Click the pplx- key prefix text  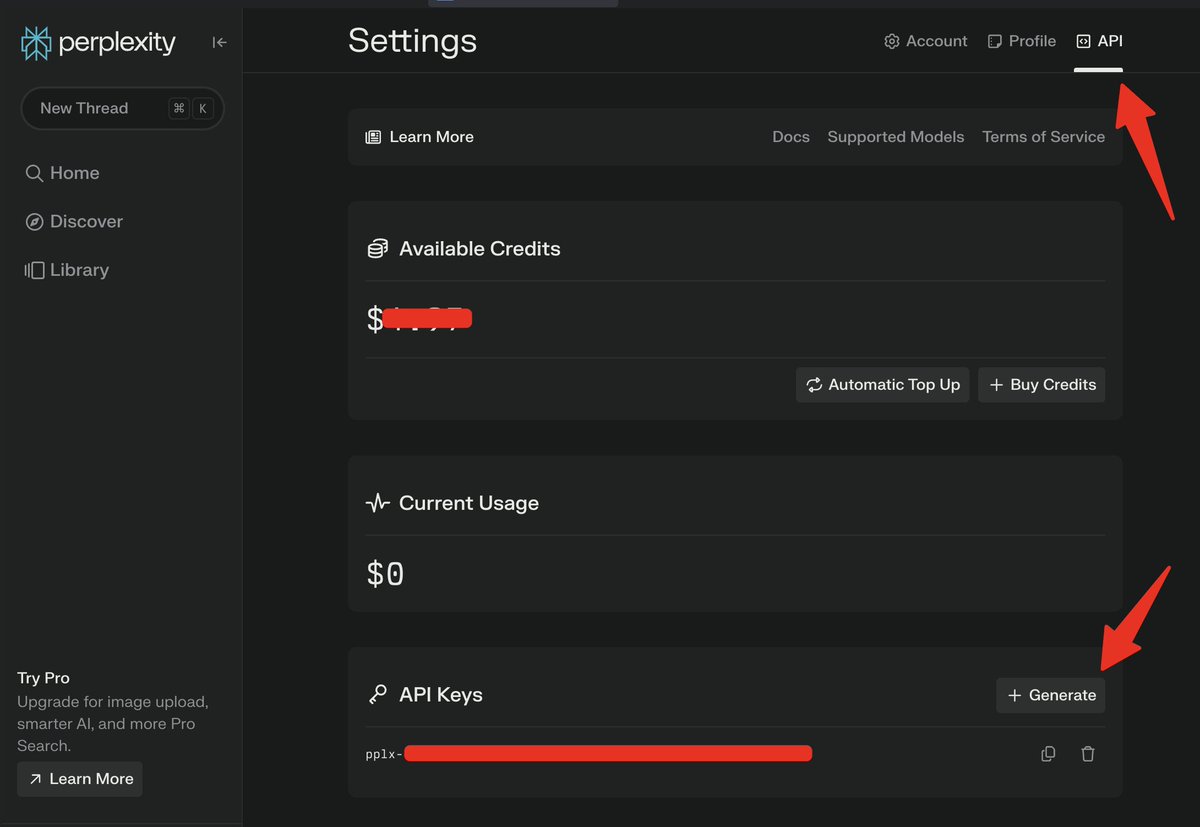tap(385, 754)
